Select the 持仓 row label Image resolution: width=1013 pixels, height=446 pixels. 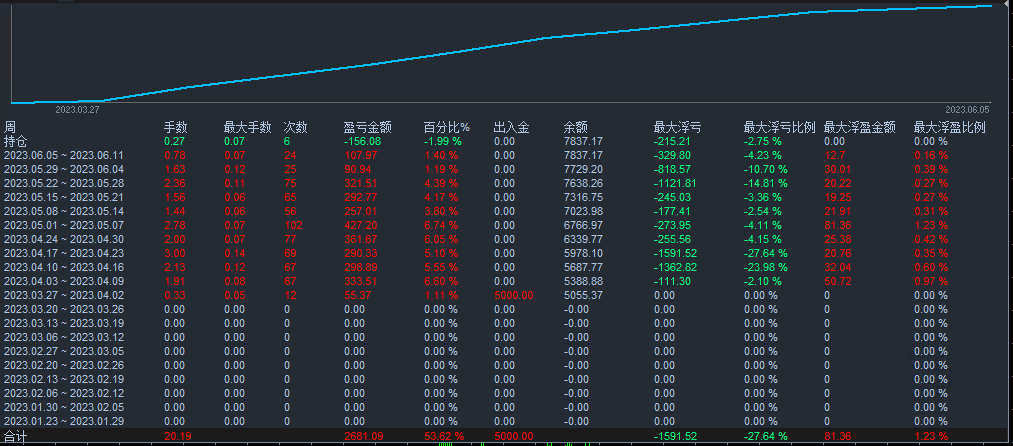(16, 141)
